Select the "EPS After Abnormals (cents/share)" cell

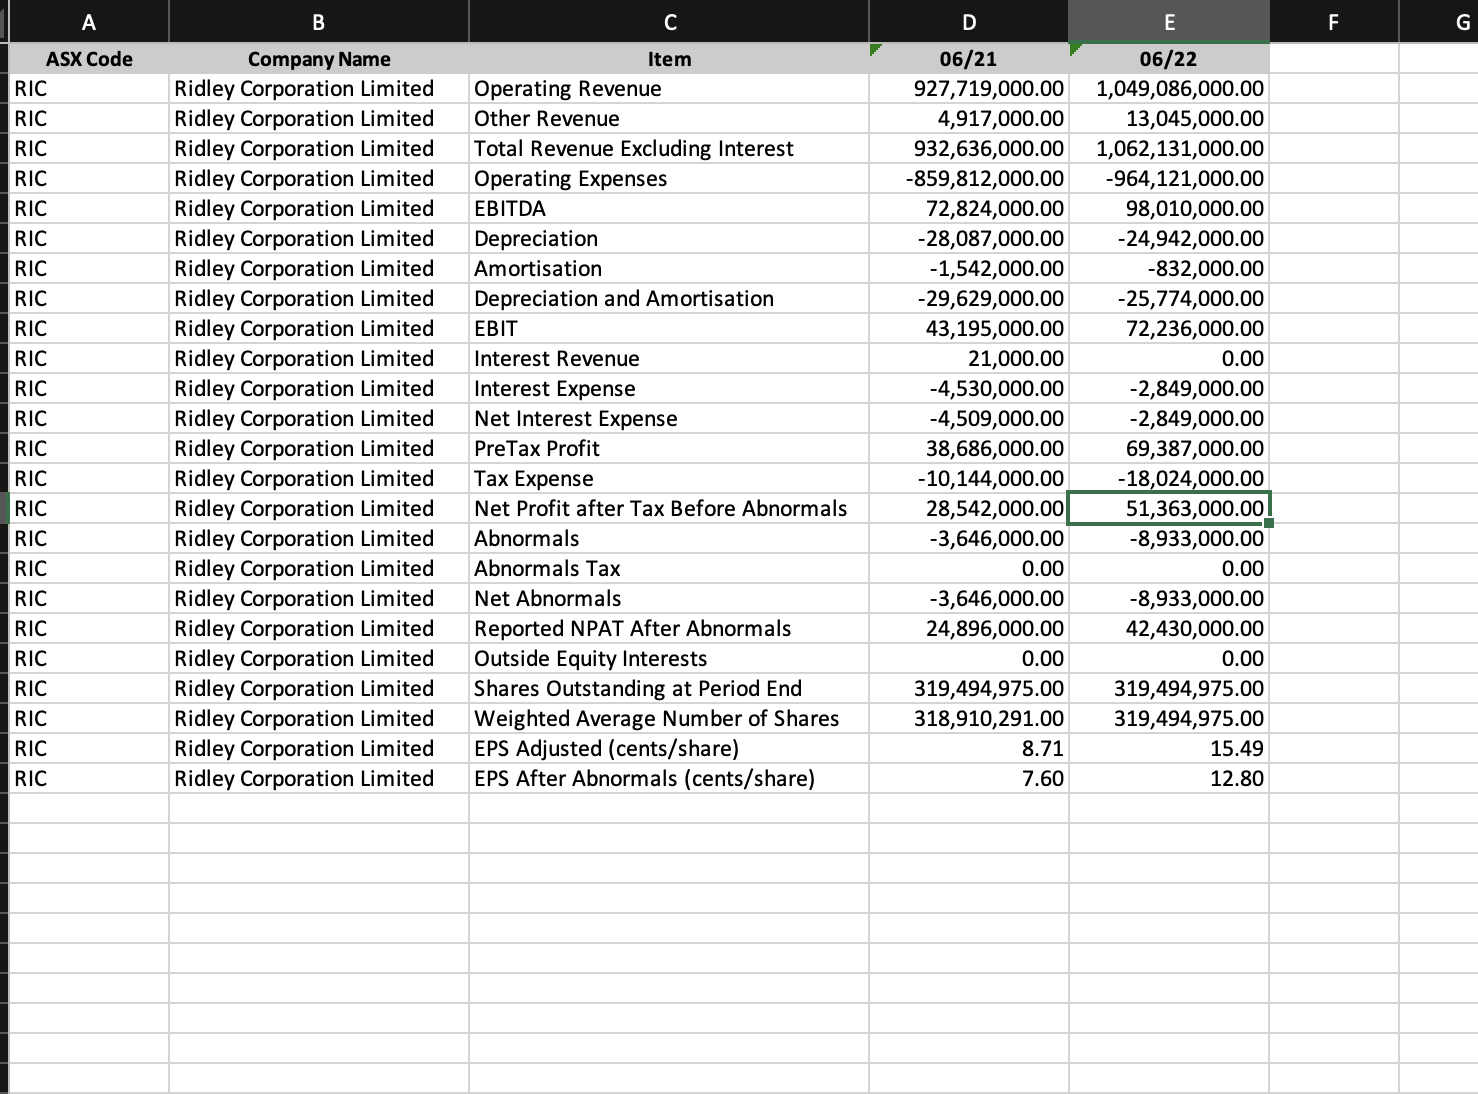pos(669,779)
